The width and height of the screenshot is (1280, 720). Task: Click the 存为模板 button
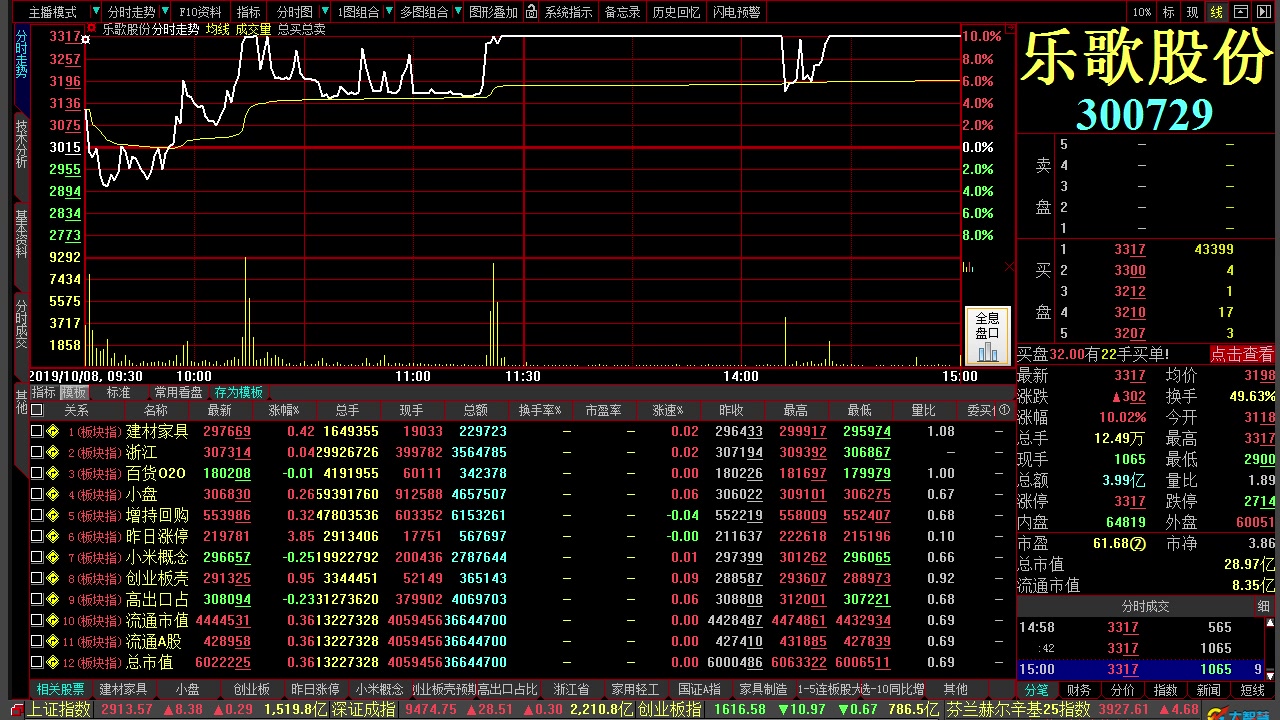click(x=238, y=392)
